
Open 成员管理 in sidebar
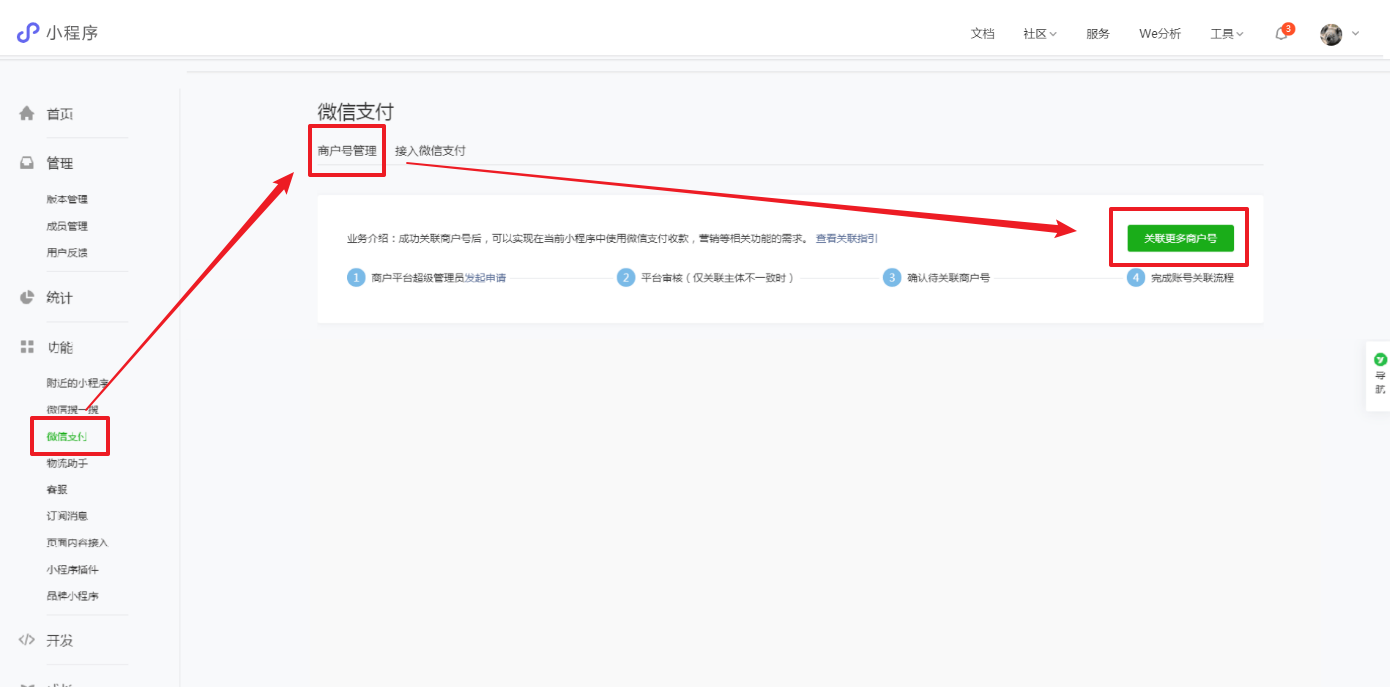coord(67,227)
